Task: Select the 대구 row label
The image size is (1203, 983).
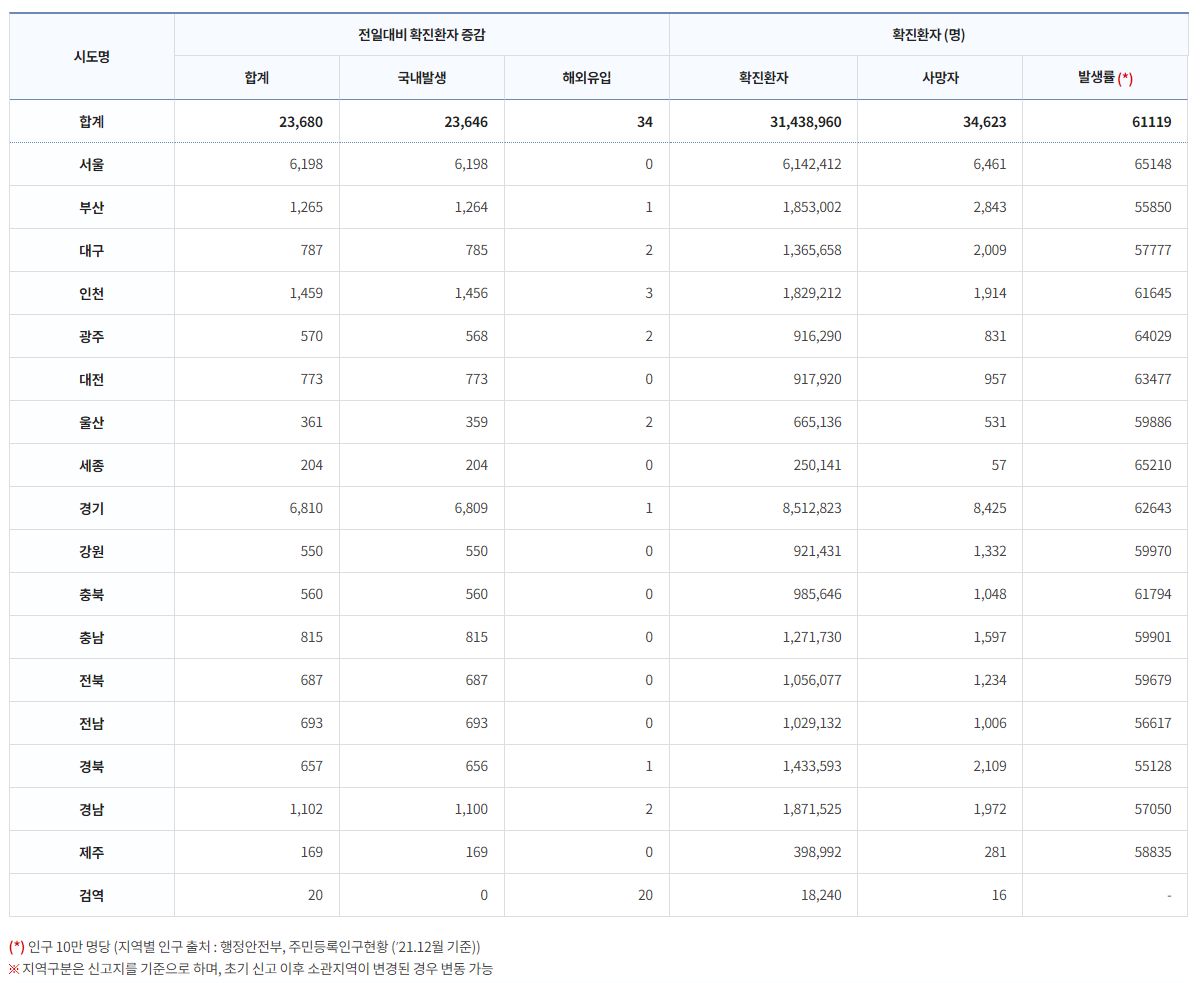Action: tap(92, 250)
